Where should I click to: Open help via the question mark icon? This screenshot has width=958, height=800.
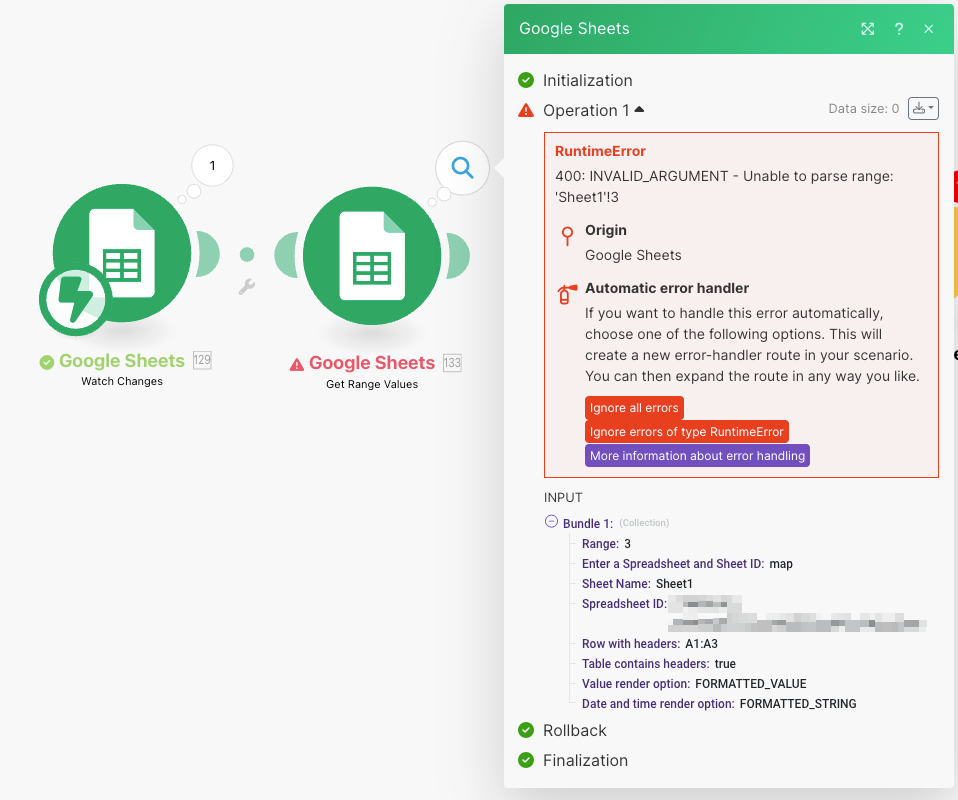(899, 29)
